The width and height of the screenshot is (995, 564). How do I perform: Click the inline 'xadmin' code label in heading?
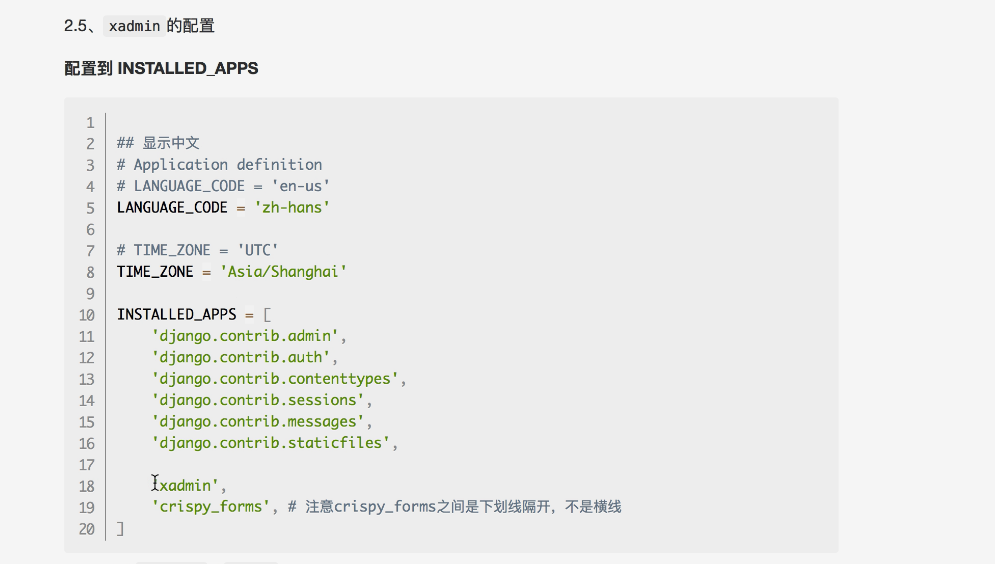[x=134, y=27]
